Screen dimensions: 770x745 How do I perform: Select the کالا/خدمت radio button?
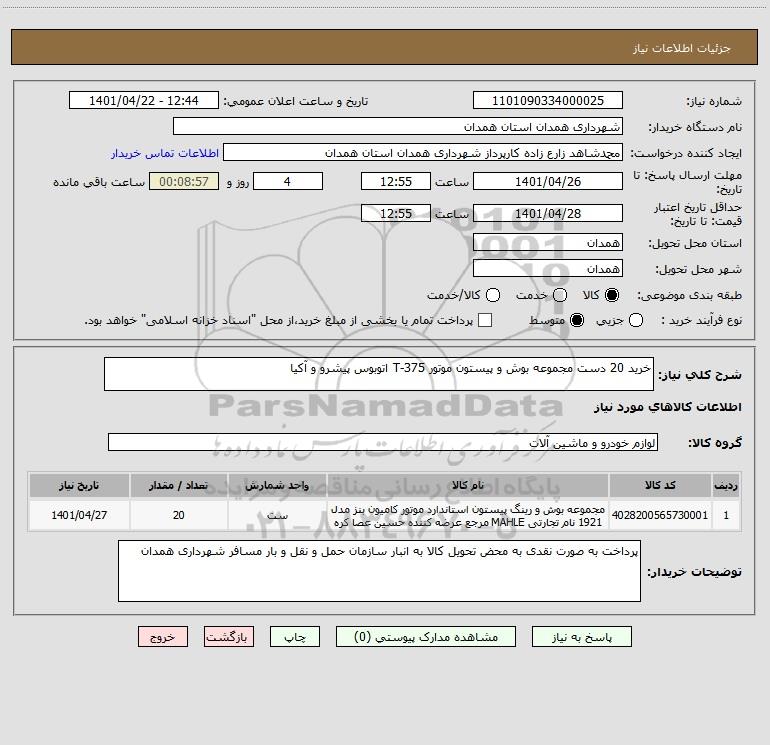(493, 295)
